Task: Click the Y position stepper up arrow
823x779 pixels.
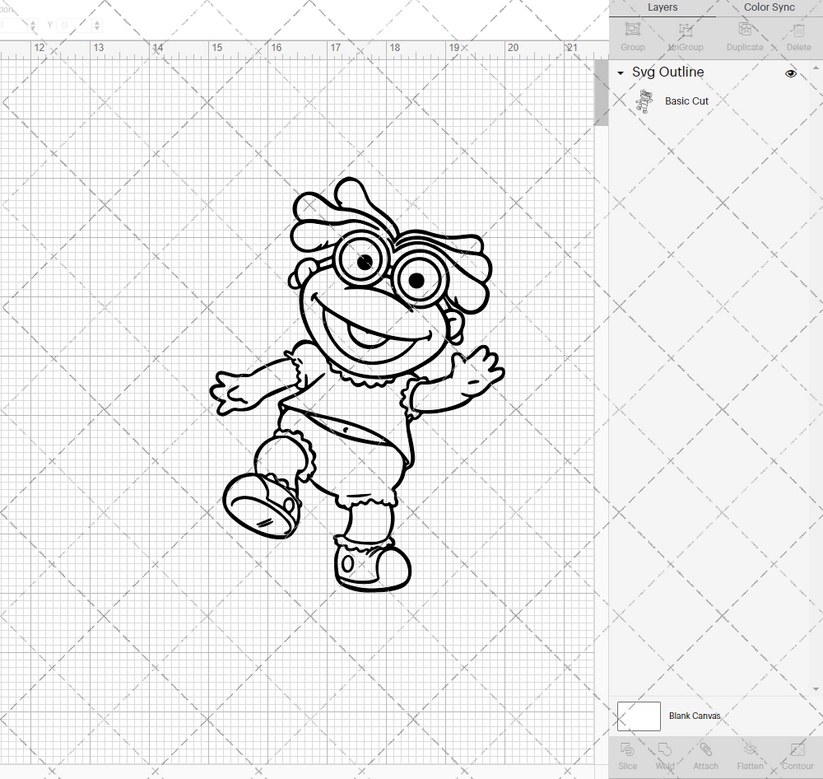Action: (97, 22)
